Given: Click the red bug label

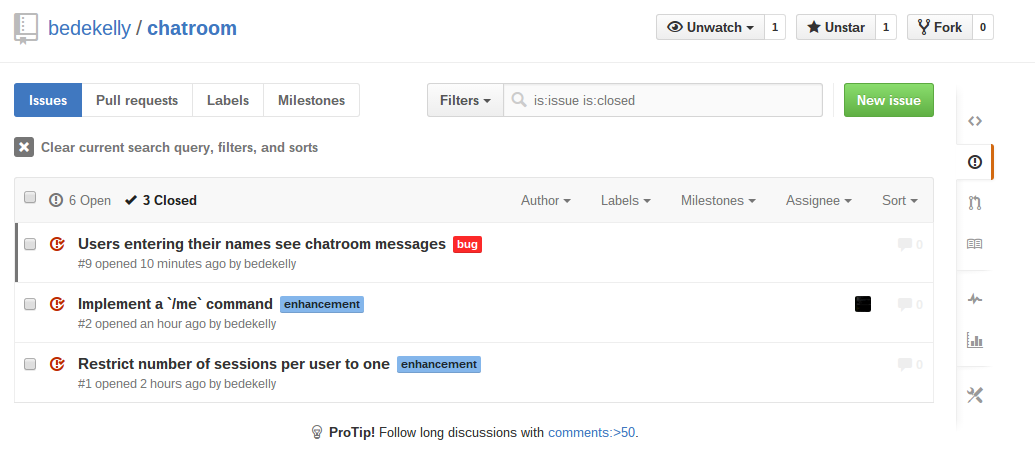Looking at the screenshot, I should (x=467, y=244).
